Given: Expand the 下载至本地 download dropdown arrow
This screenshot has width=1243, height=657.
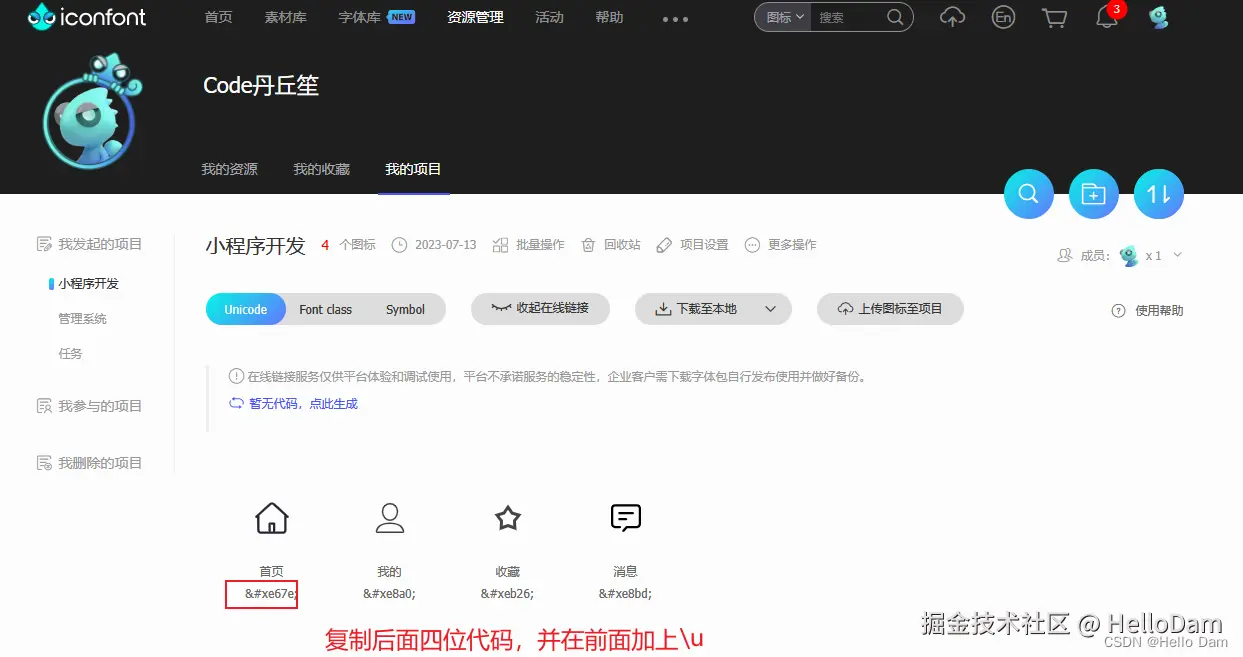Looking at the screenshot, I should point(770,309).
